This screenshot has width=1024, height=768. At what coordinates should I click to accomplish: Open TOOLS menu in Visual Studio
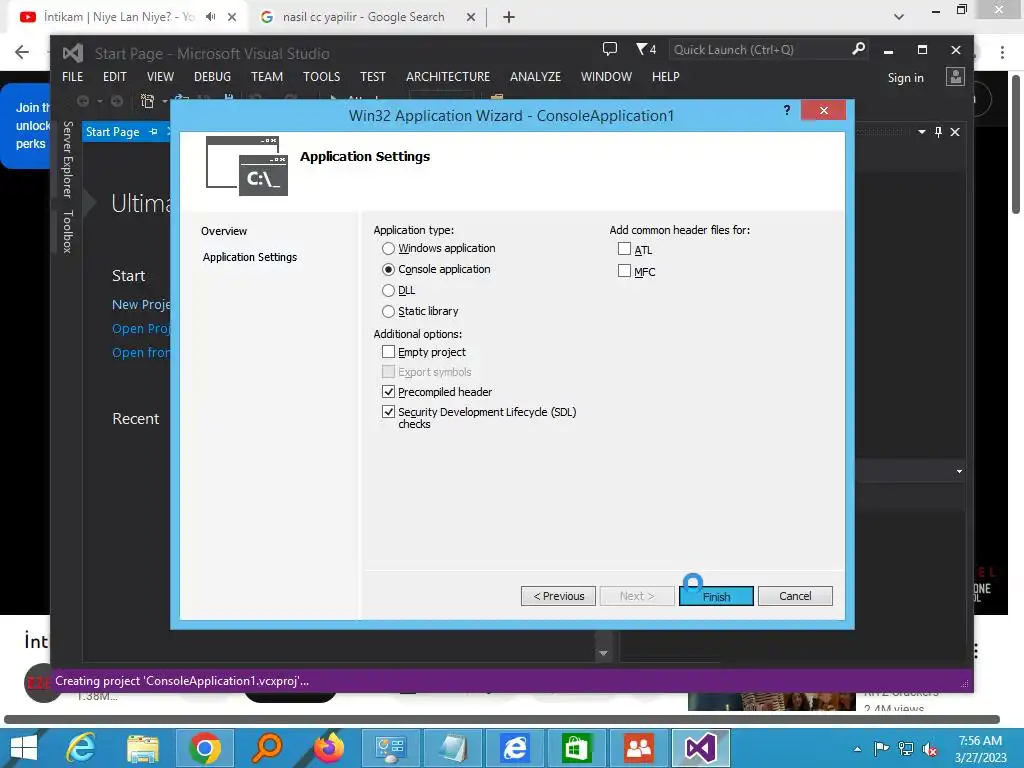point(321,77)
